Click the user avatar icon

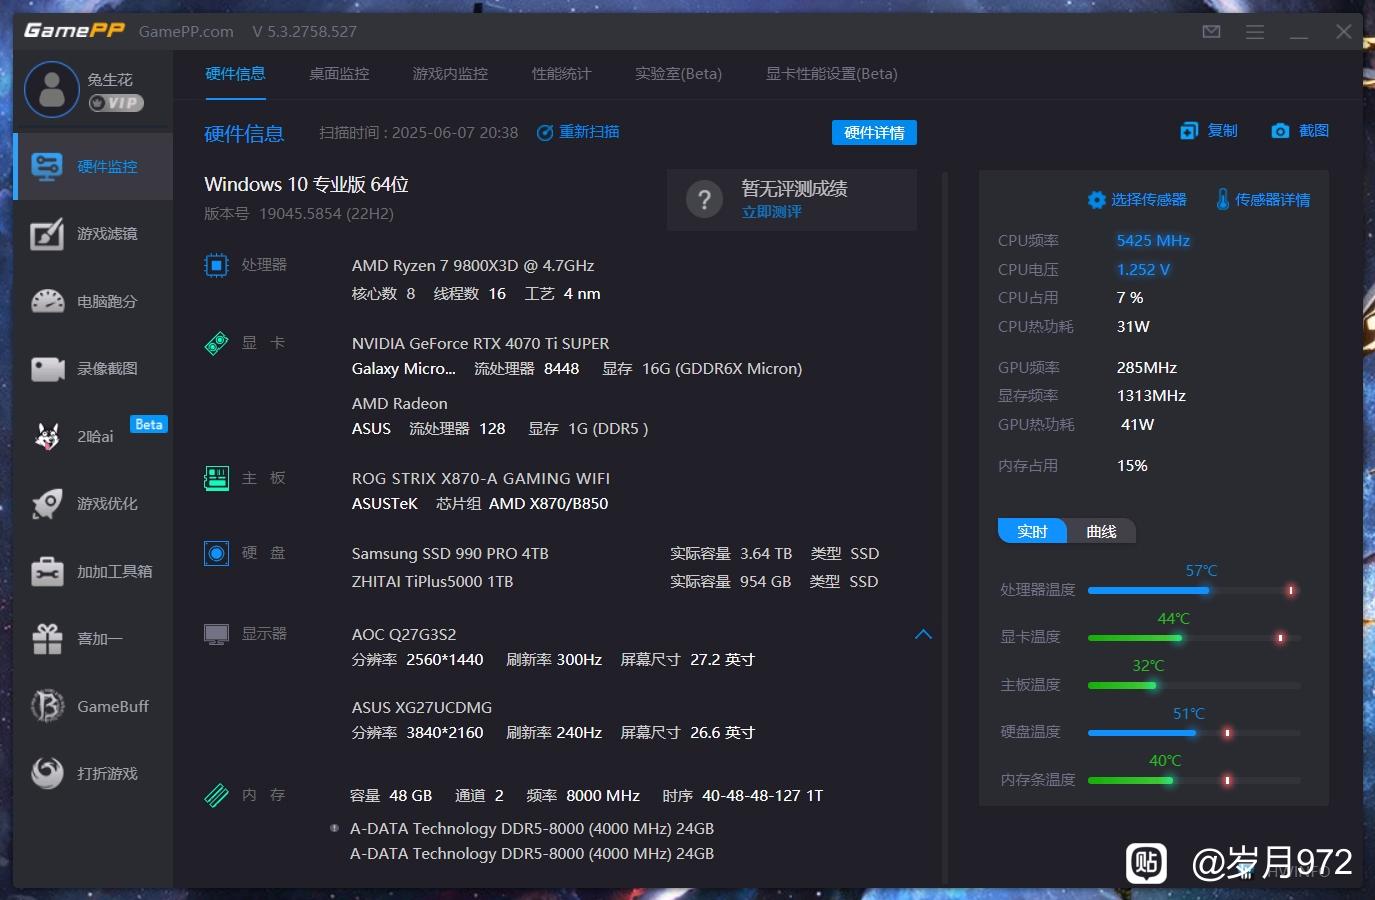[x=52, y=89]
